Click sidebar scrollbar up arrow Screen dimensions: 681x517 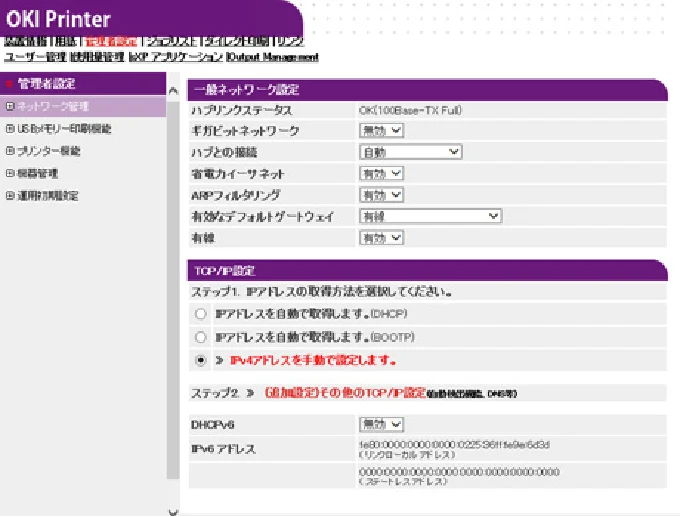pyautogui.click(x=173, y=91)
